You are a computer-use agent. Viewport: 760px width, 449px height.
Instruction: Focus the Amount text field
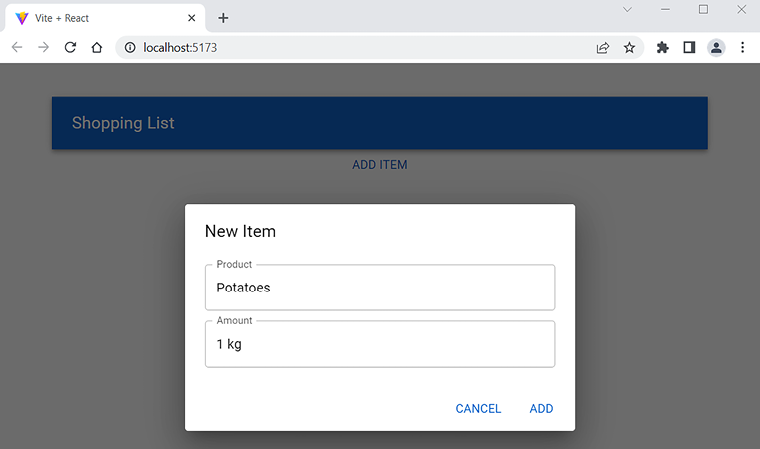(380, 345)
